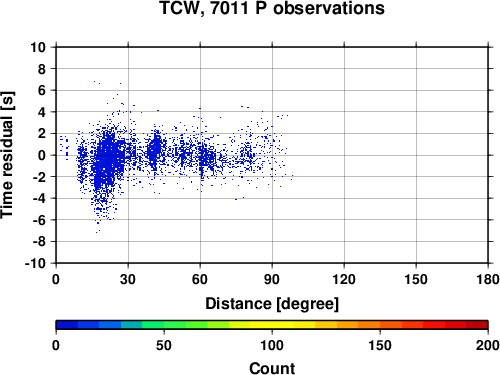Select the dark blue colorbar segment
Viewport: 500px width, 375px height.
[67, 325]
